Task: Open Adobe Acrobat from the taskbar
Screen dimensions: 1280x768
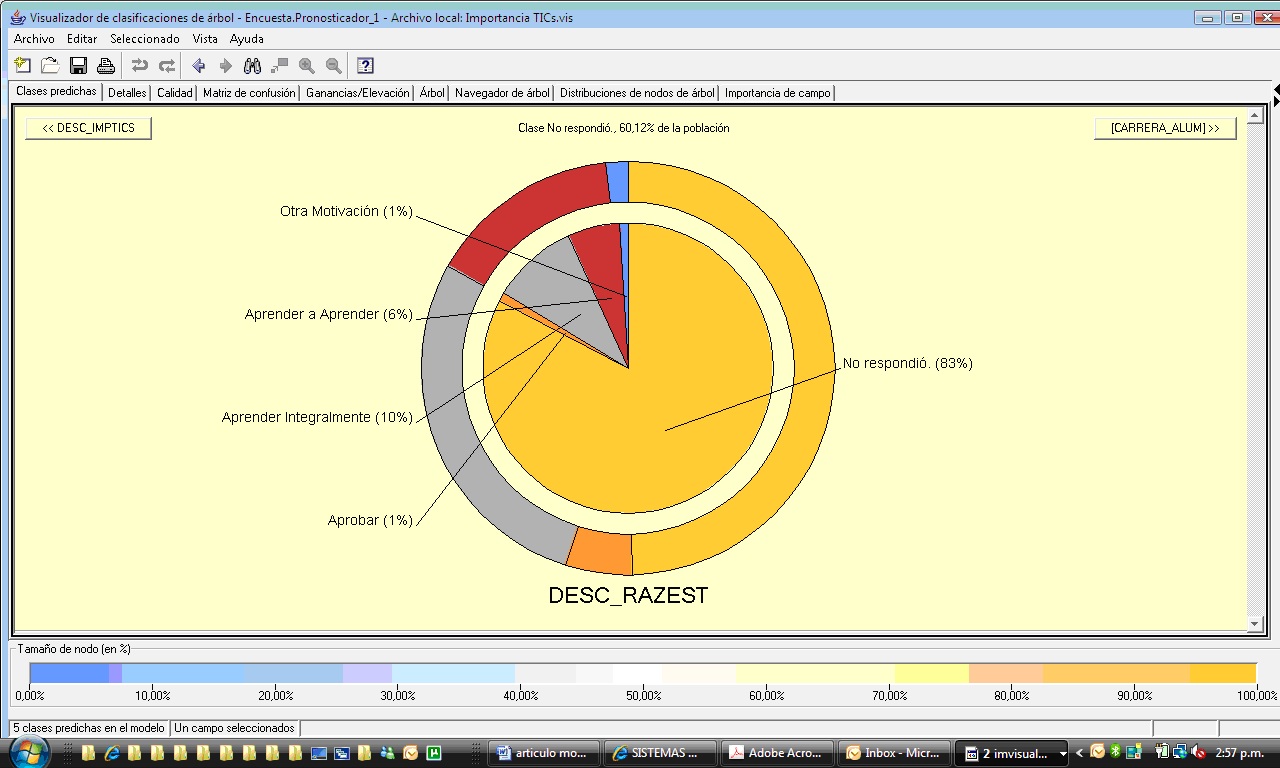Action: 777,753
